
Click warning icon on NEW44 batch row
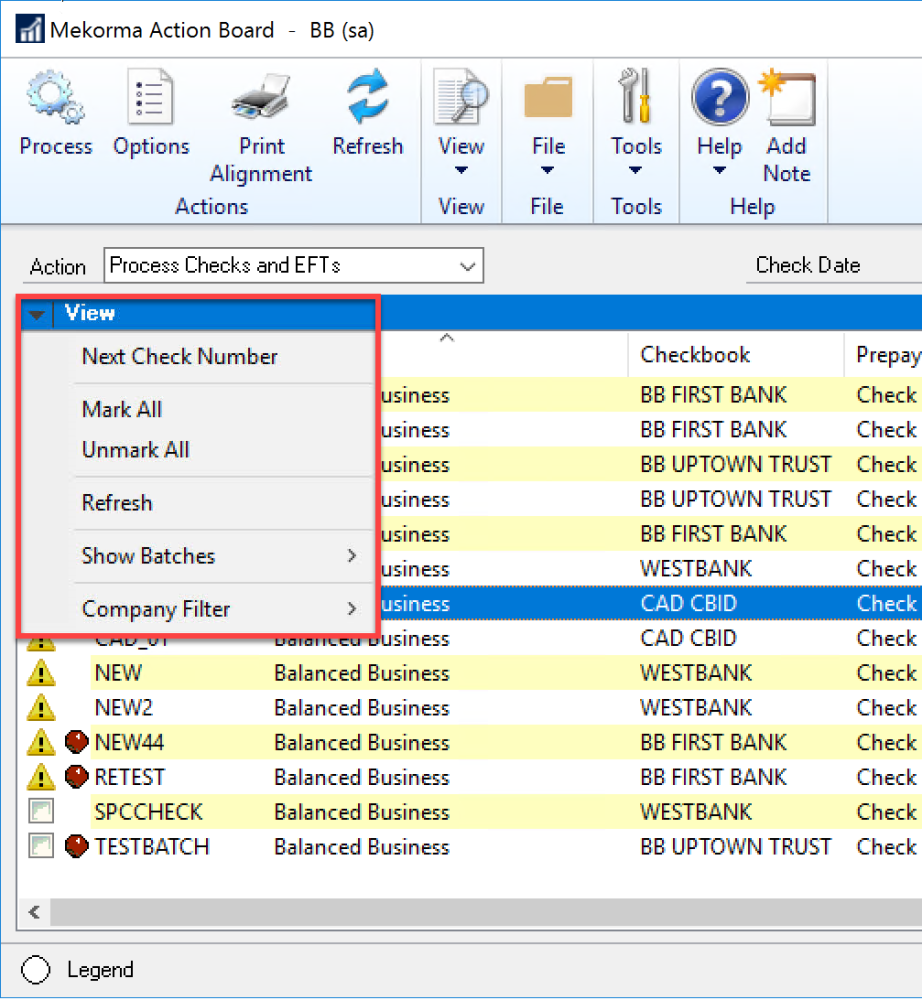coord(41,742)
